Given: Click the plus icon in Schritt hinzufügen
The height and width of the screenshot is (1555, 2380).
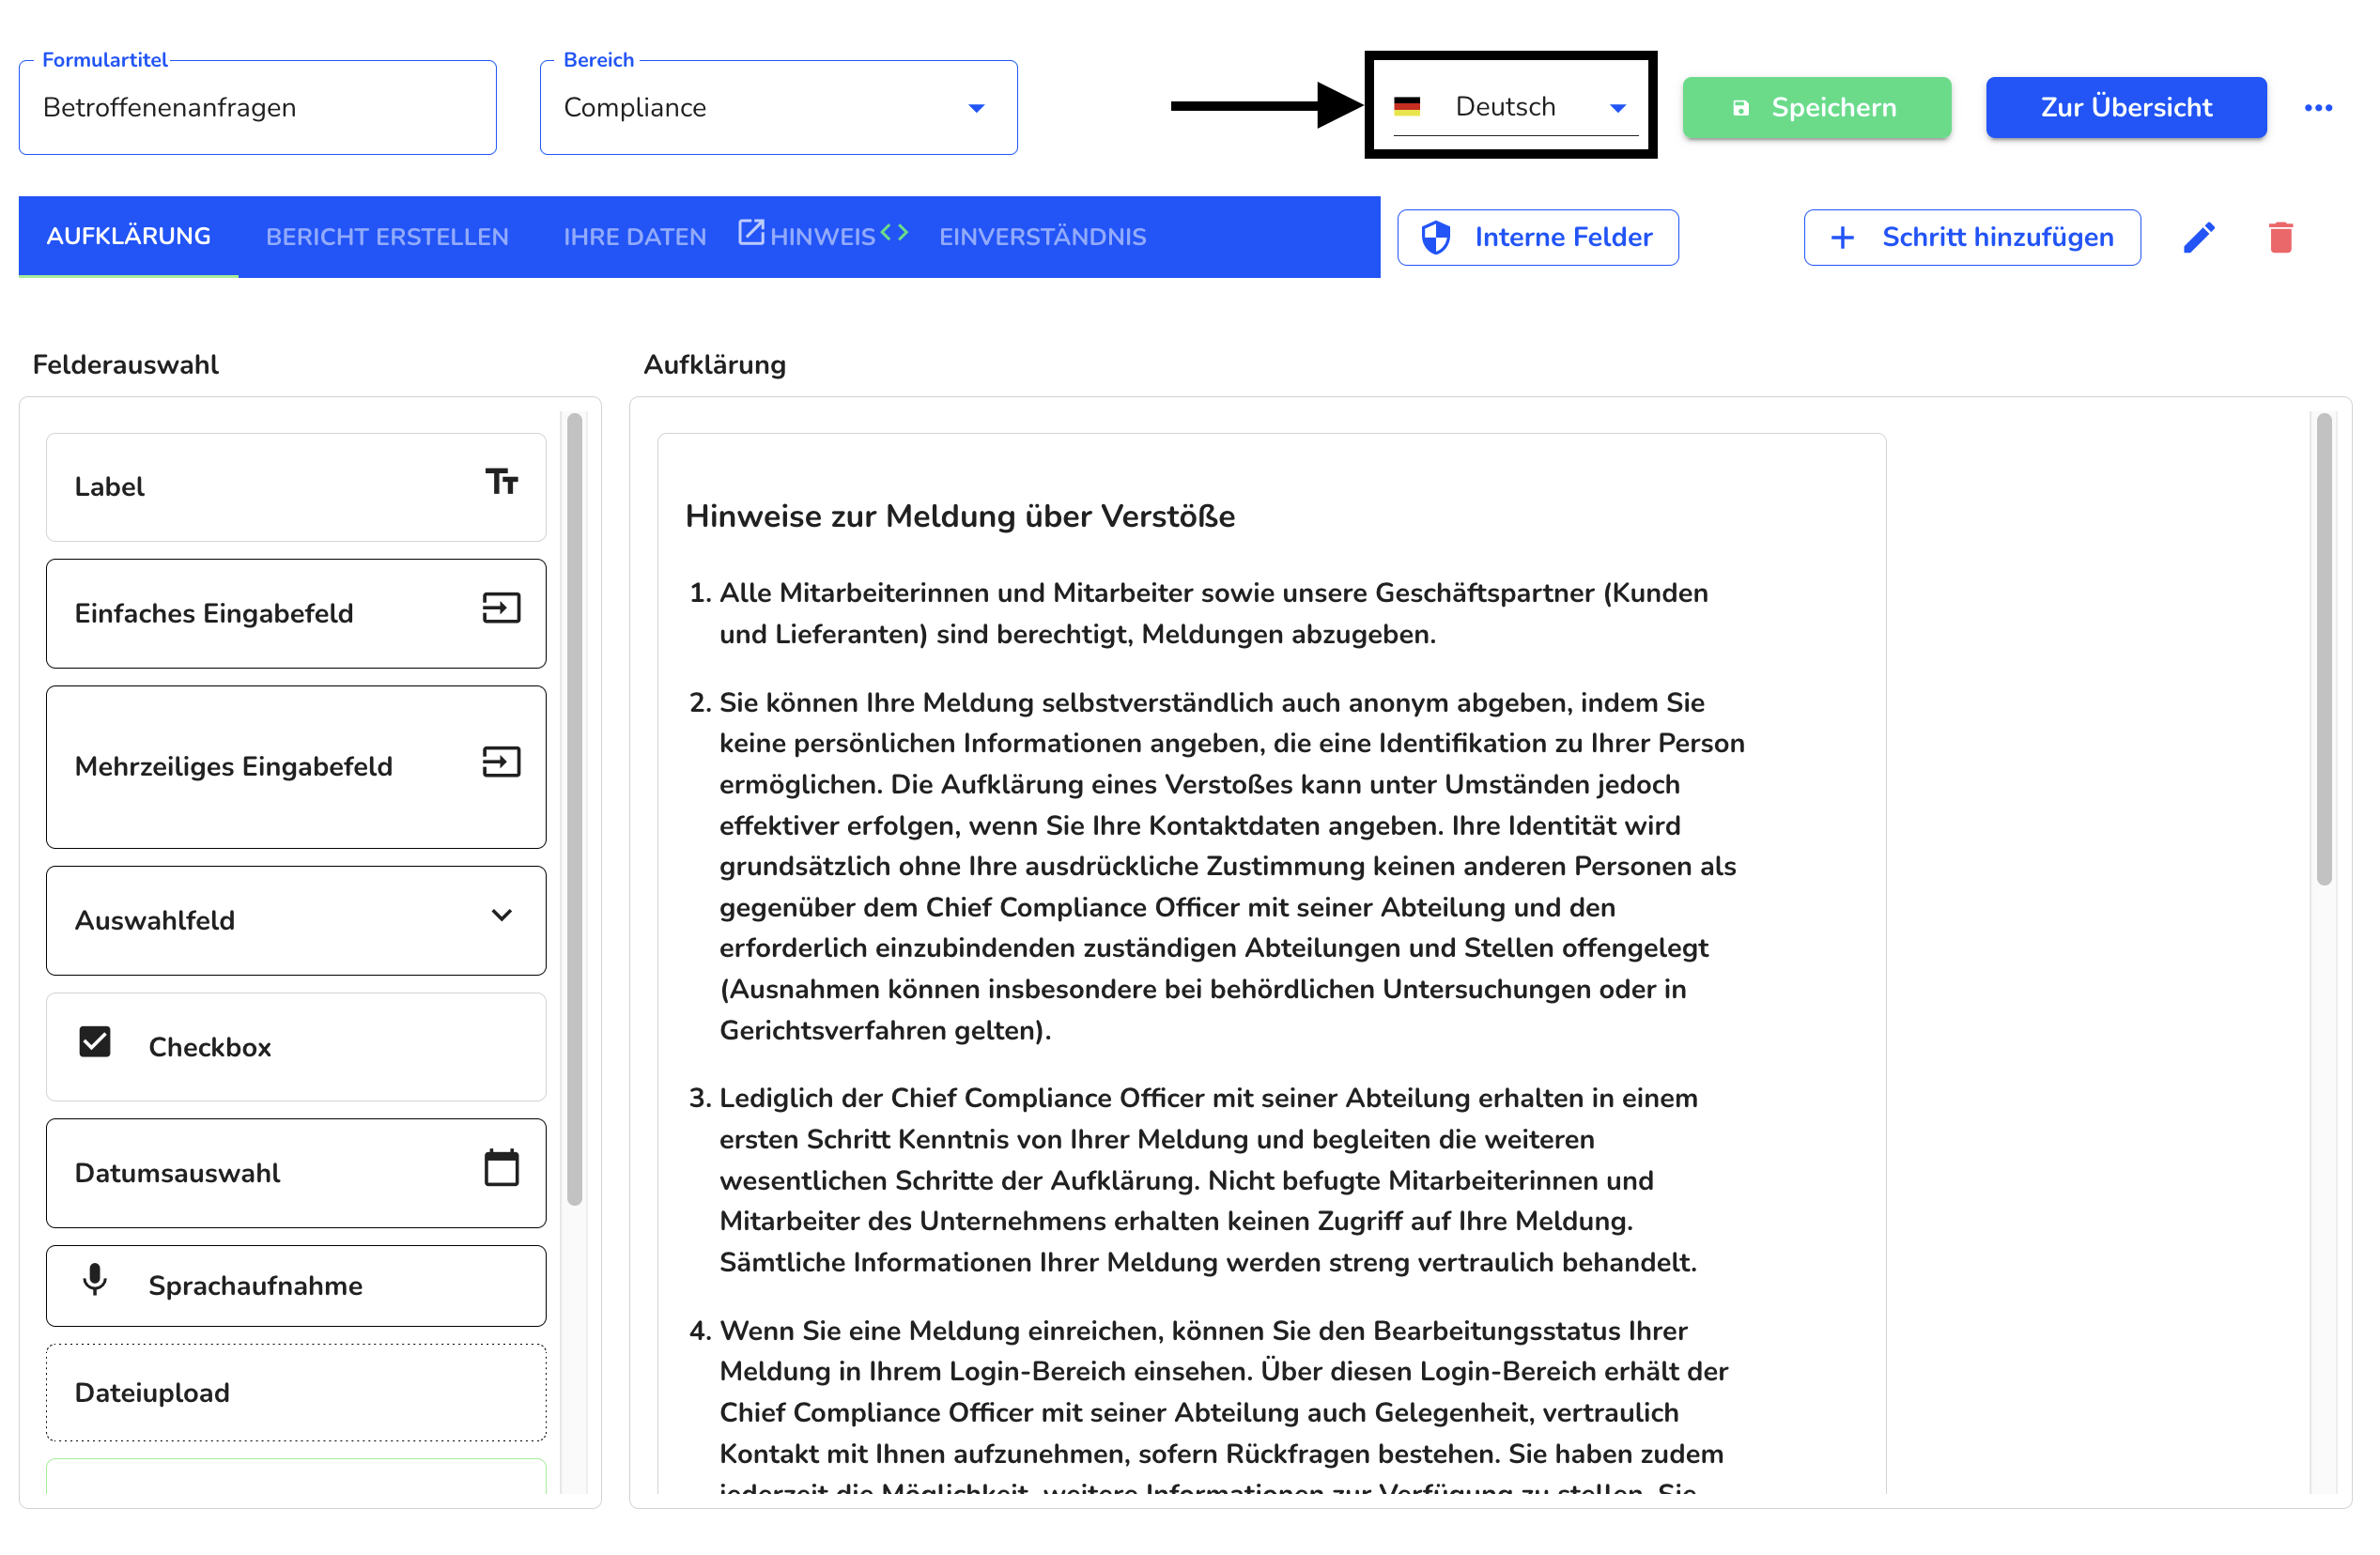Looking at the screenshot, I should point(1842,237).
